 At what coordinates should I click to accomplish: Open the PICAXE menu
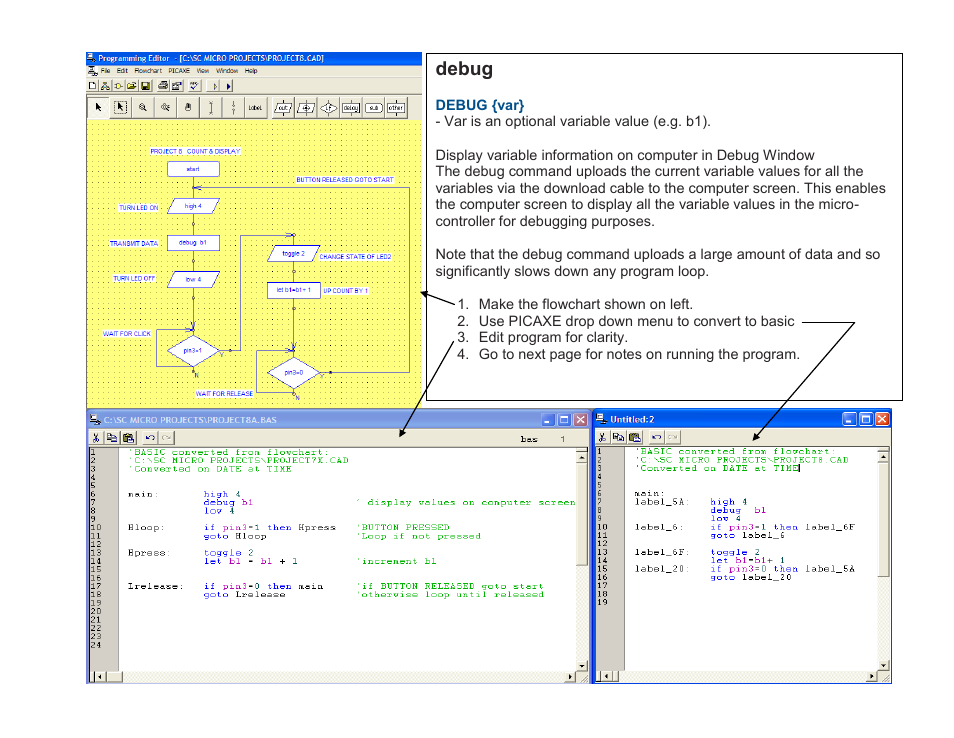click(179, 71)
